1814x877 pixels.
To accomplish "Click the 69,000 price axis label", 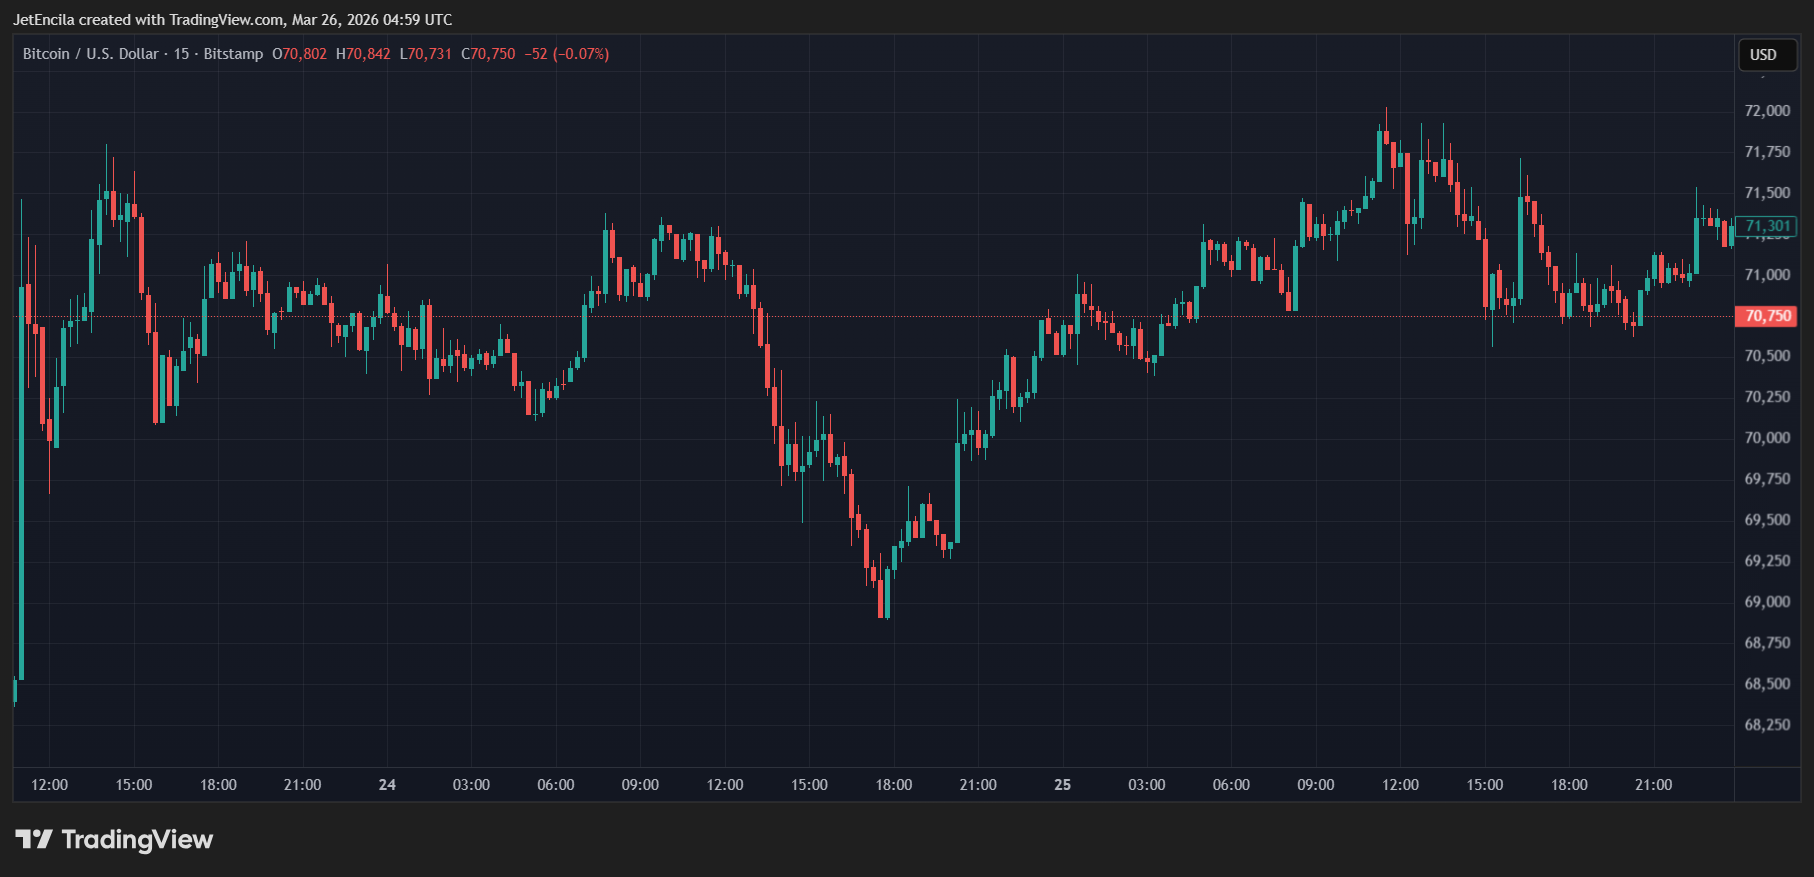I will point(1767,602).
